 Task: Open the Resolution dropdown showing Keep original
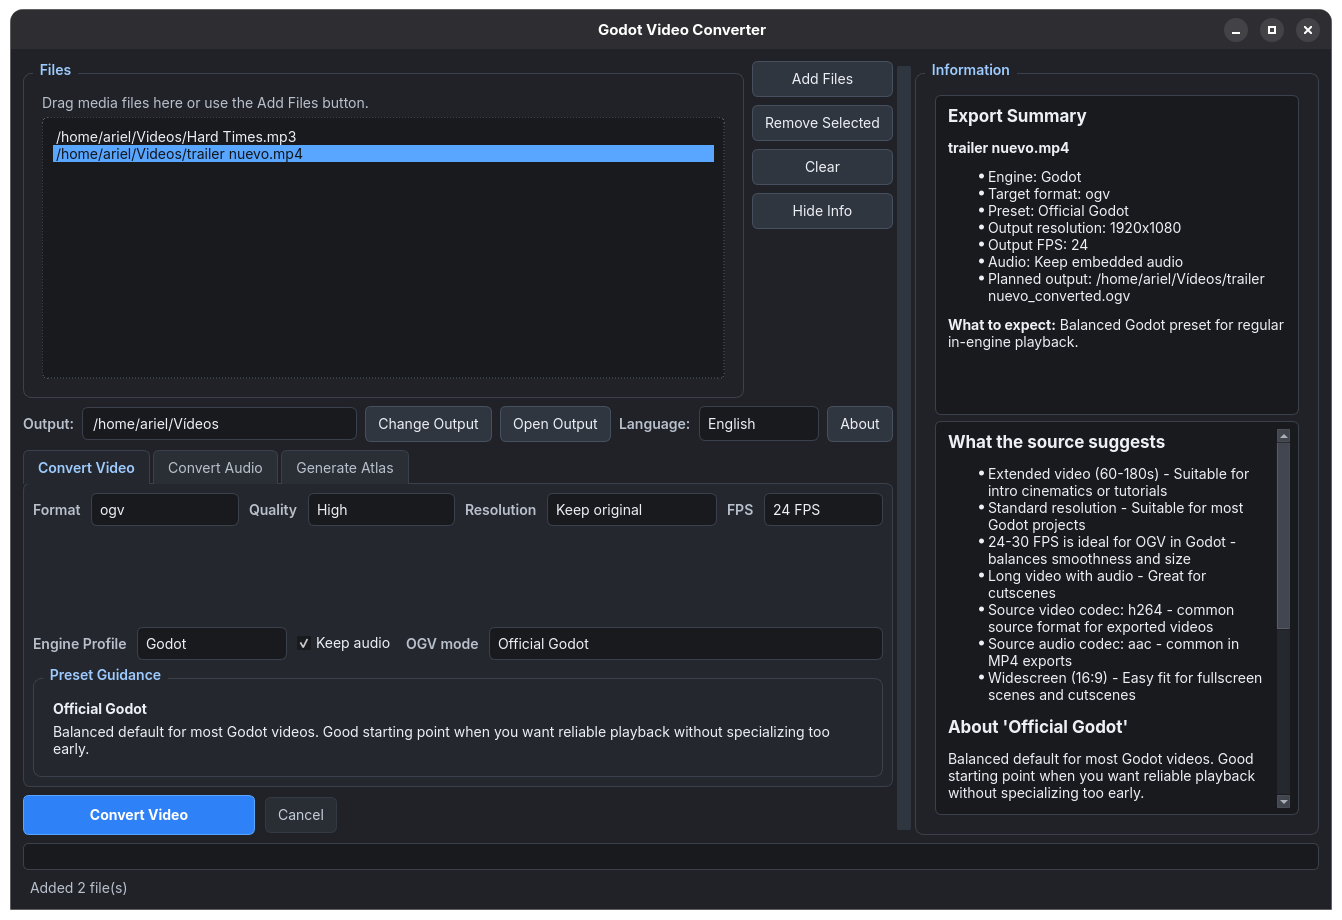[631, 510]
